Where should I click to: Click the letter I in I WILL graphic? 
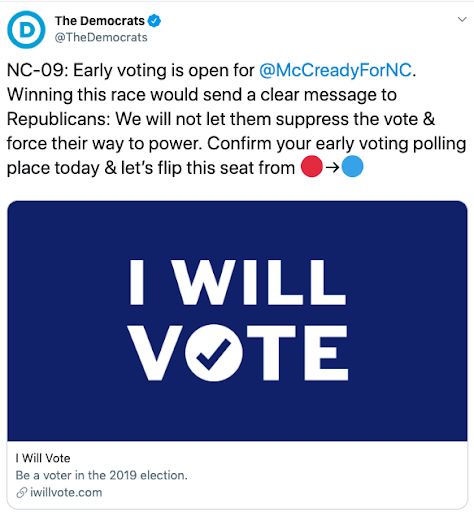point(137,282)
